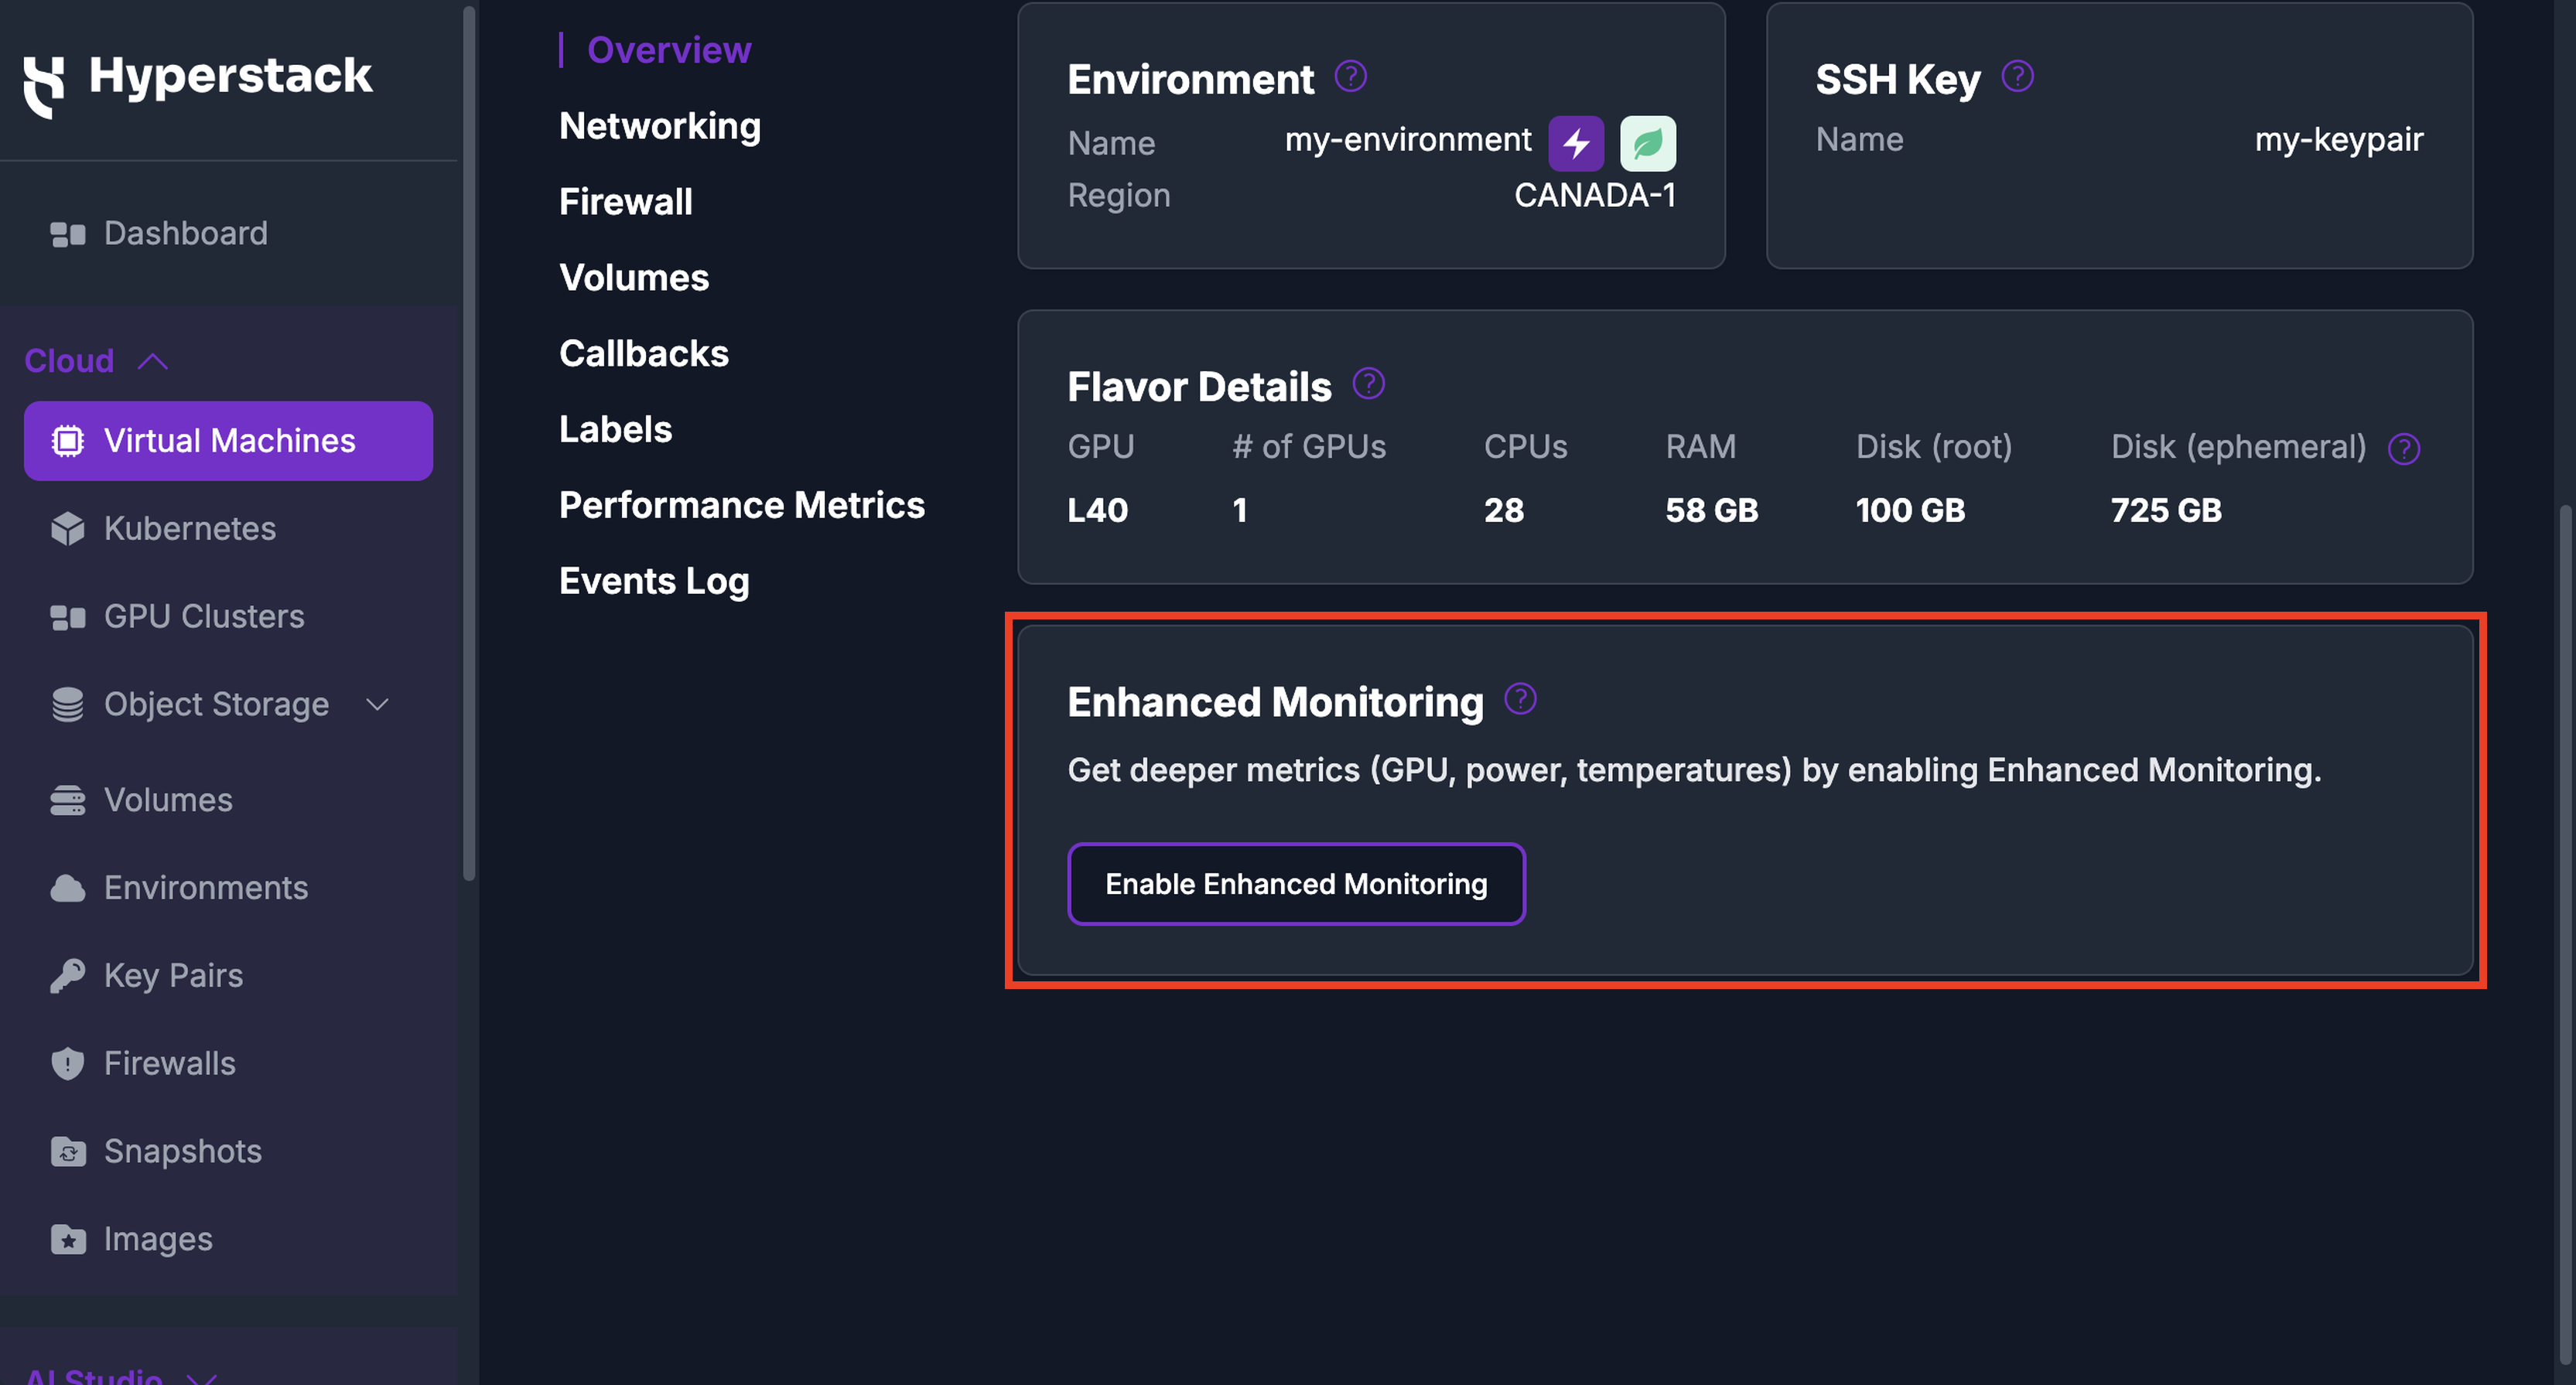Click the Environments cloud icon

pyautogui.click(x=68, y=888)
